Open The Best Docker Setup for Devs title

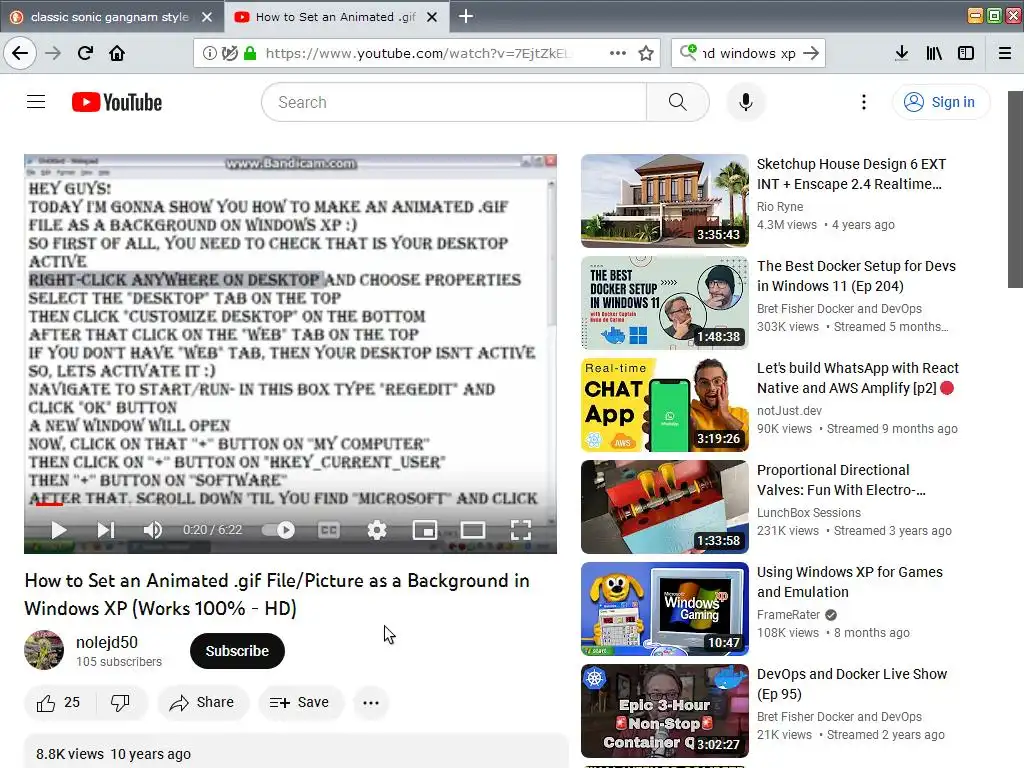point(856,276)
